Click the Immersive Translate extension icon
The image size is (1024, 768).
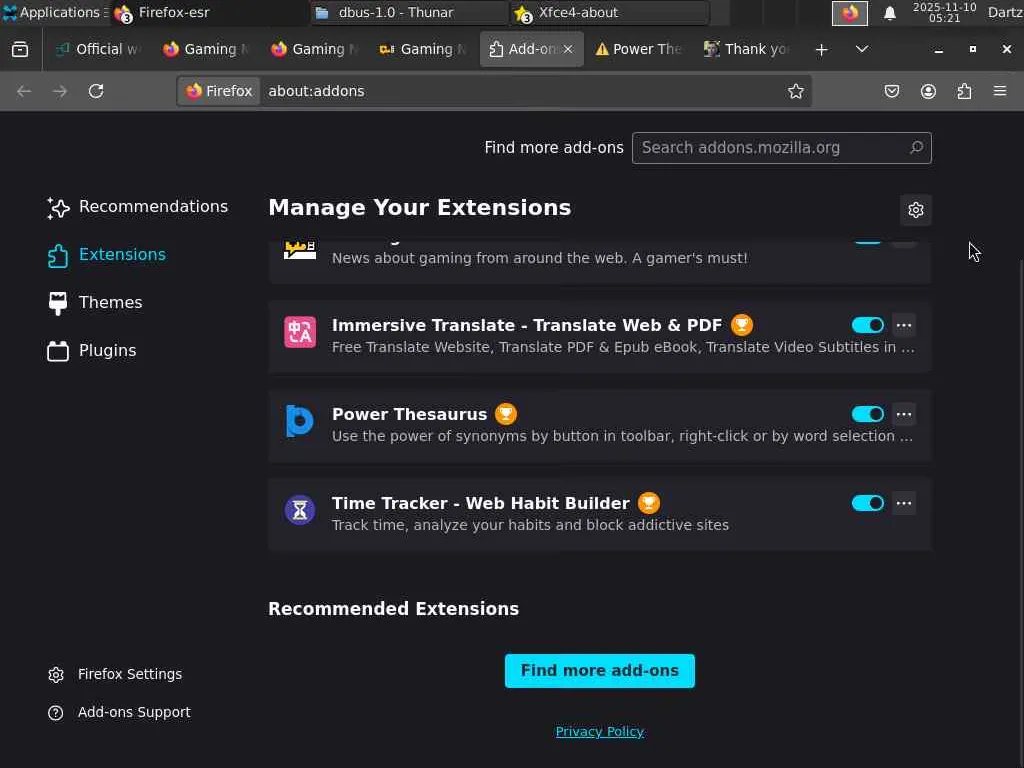coord(300,332)
